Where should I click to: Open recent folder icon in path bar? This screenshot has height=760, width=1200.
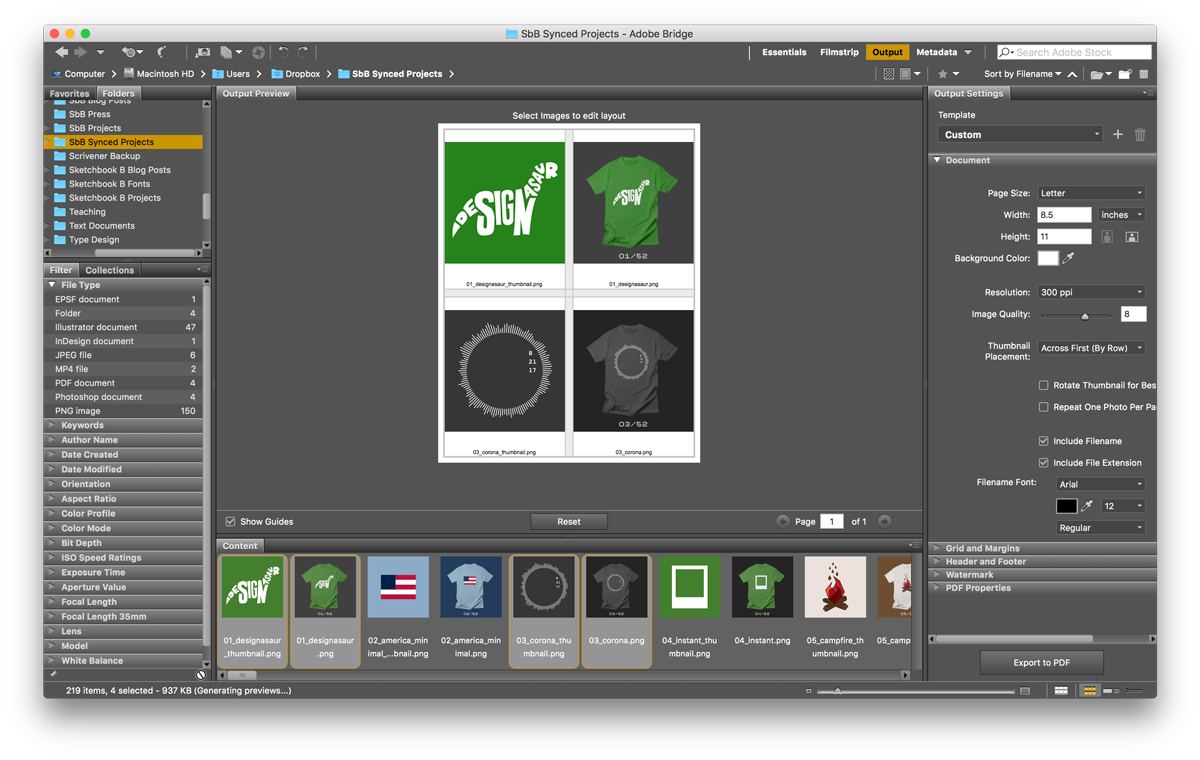[x=1100, y=74]
